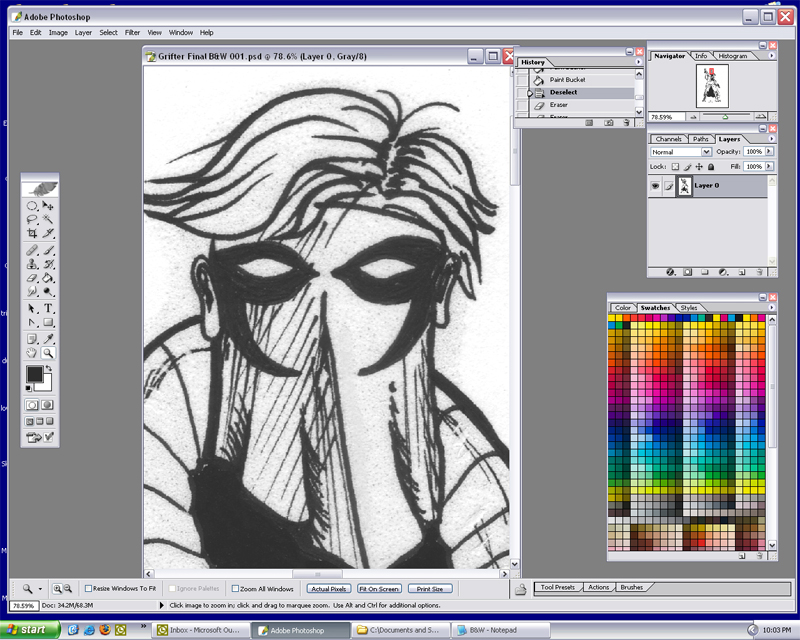
Task: Open the Image menu
Action: click(x=58, y=33)
